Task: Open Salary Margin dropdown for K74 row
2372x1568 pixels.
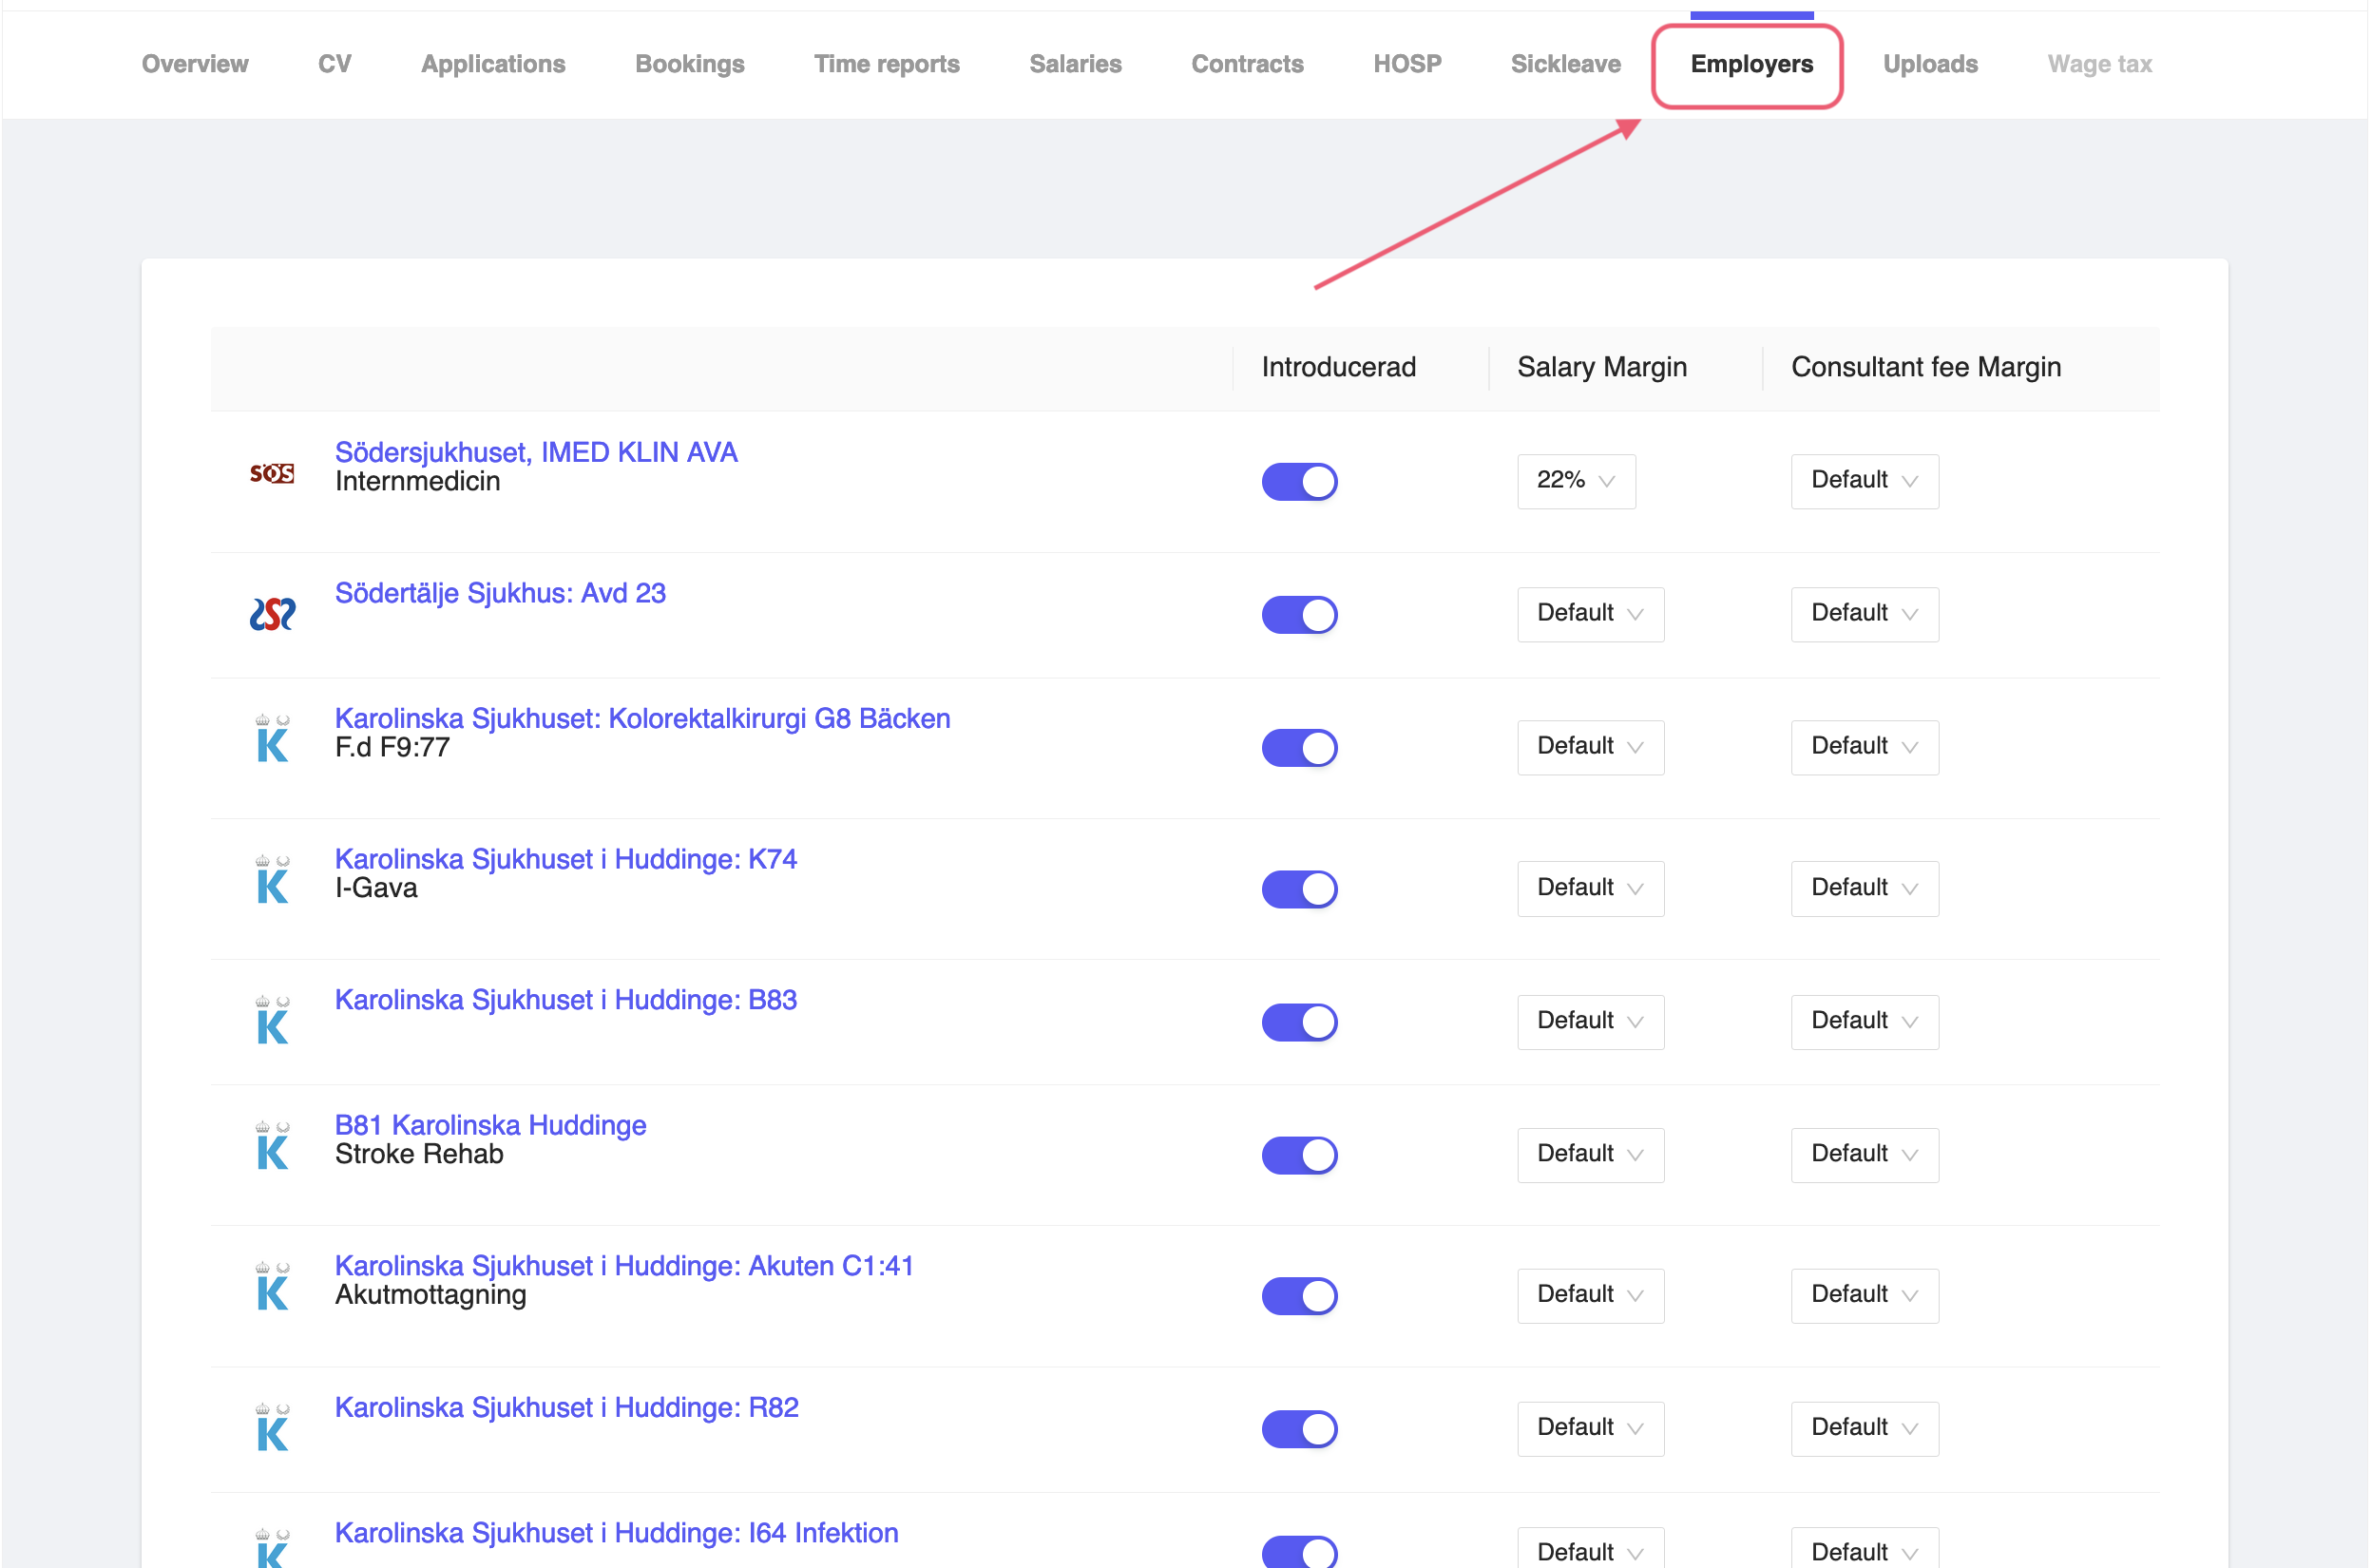Action: tap(1589, 888)
